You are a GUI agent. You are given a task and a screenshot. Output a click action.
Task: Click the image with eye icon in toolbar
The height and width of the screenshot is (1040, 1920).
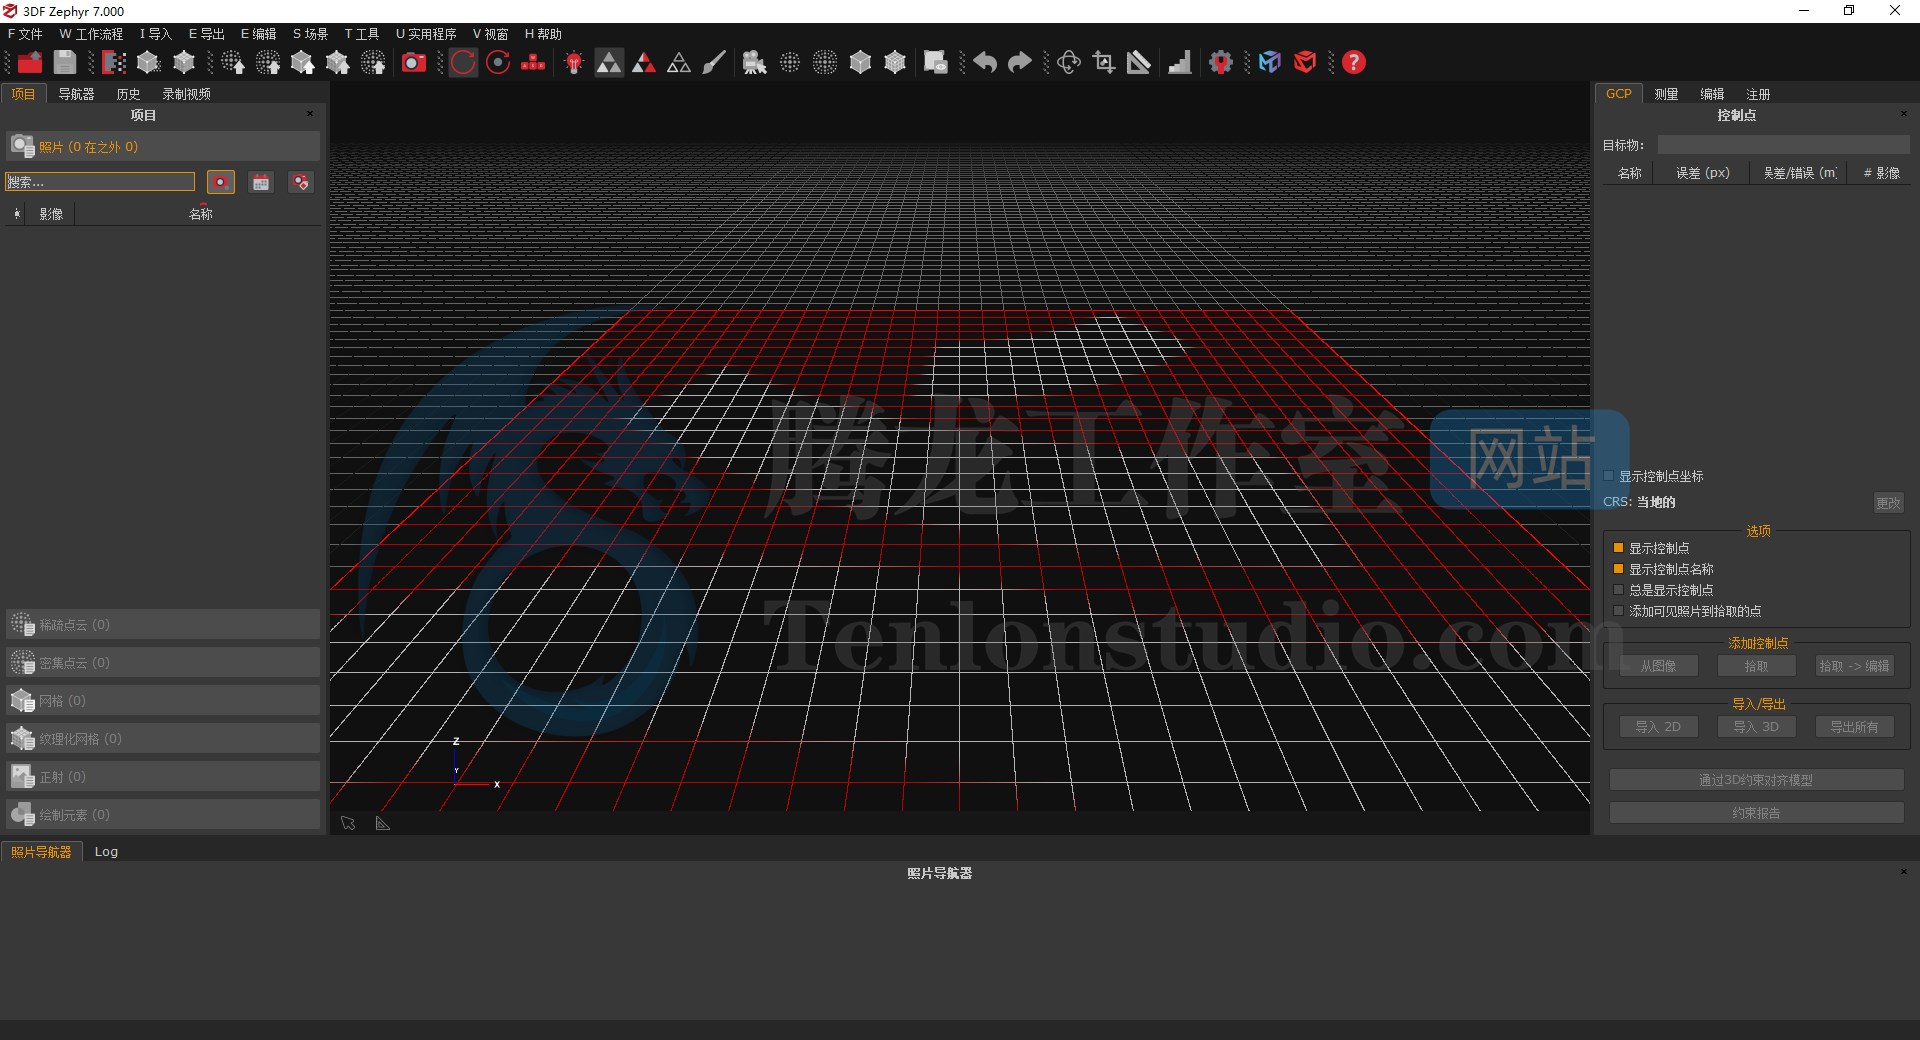coord(935,63)
